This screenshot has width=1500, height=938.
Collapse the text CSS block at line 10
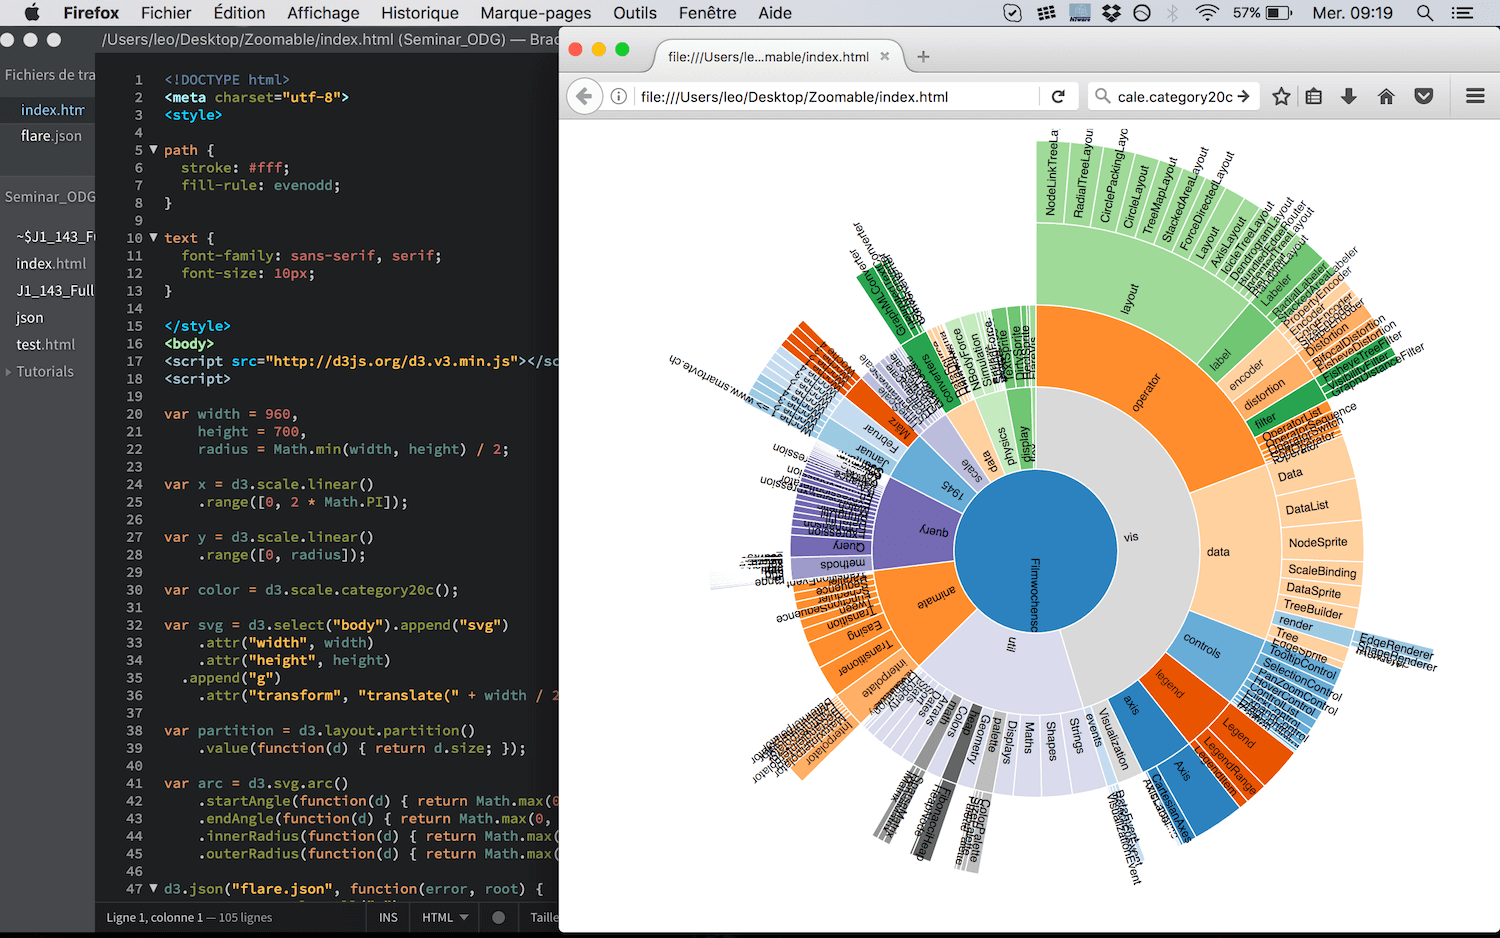click(x=153, y=238)
